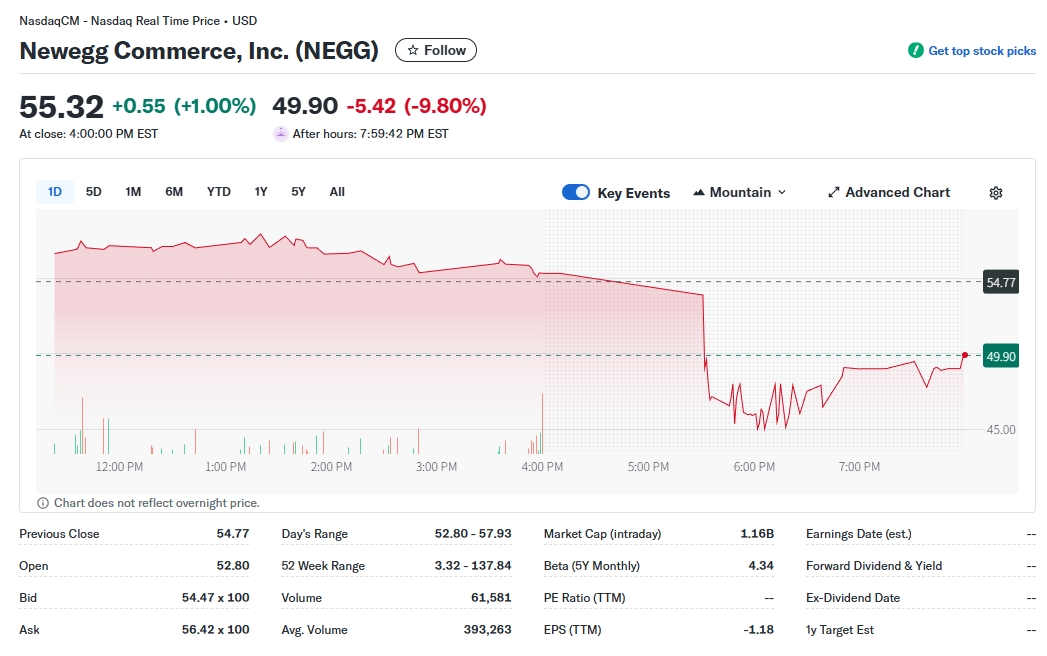Screen dimensions: 1047x656
Task: Open chart settings gear icon
Action: (x=995, y=193)
